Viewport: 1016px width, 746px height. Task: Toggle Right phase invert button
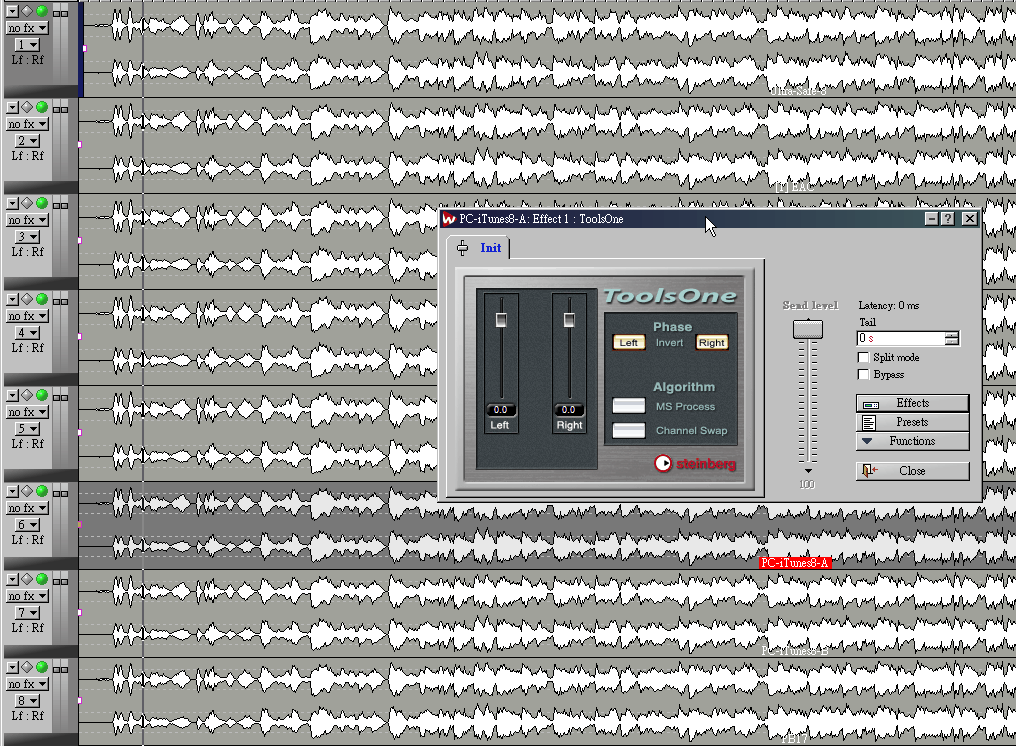click(711, 342)
